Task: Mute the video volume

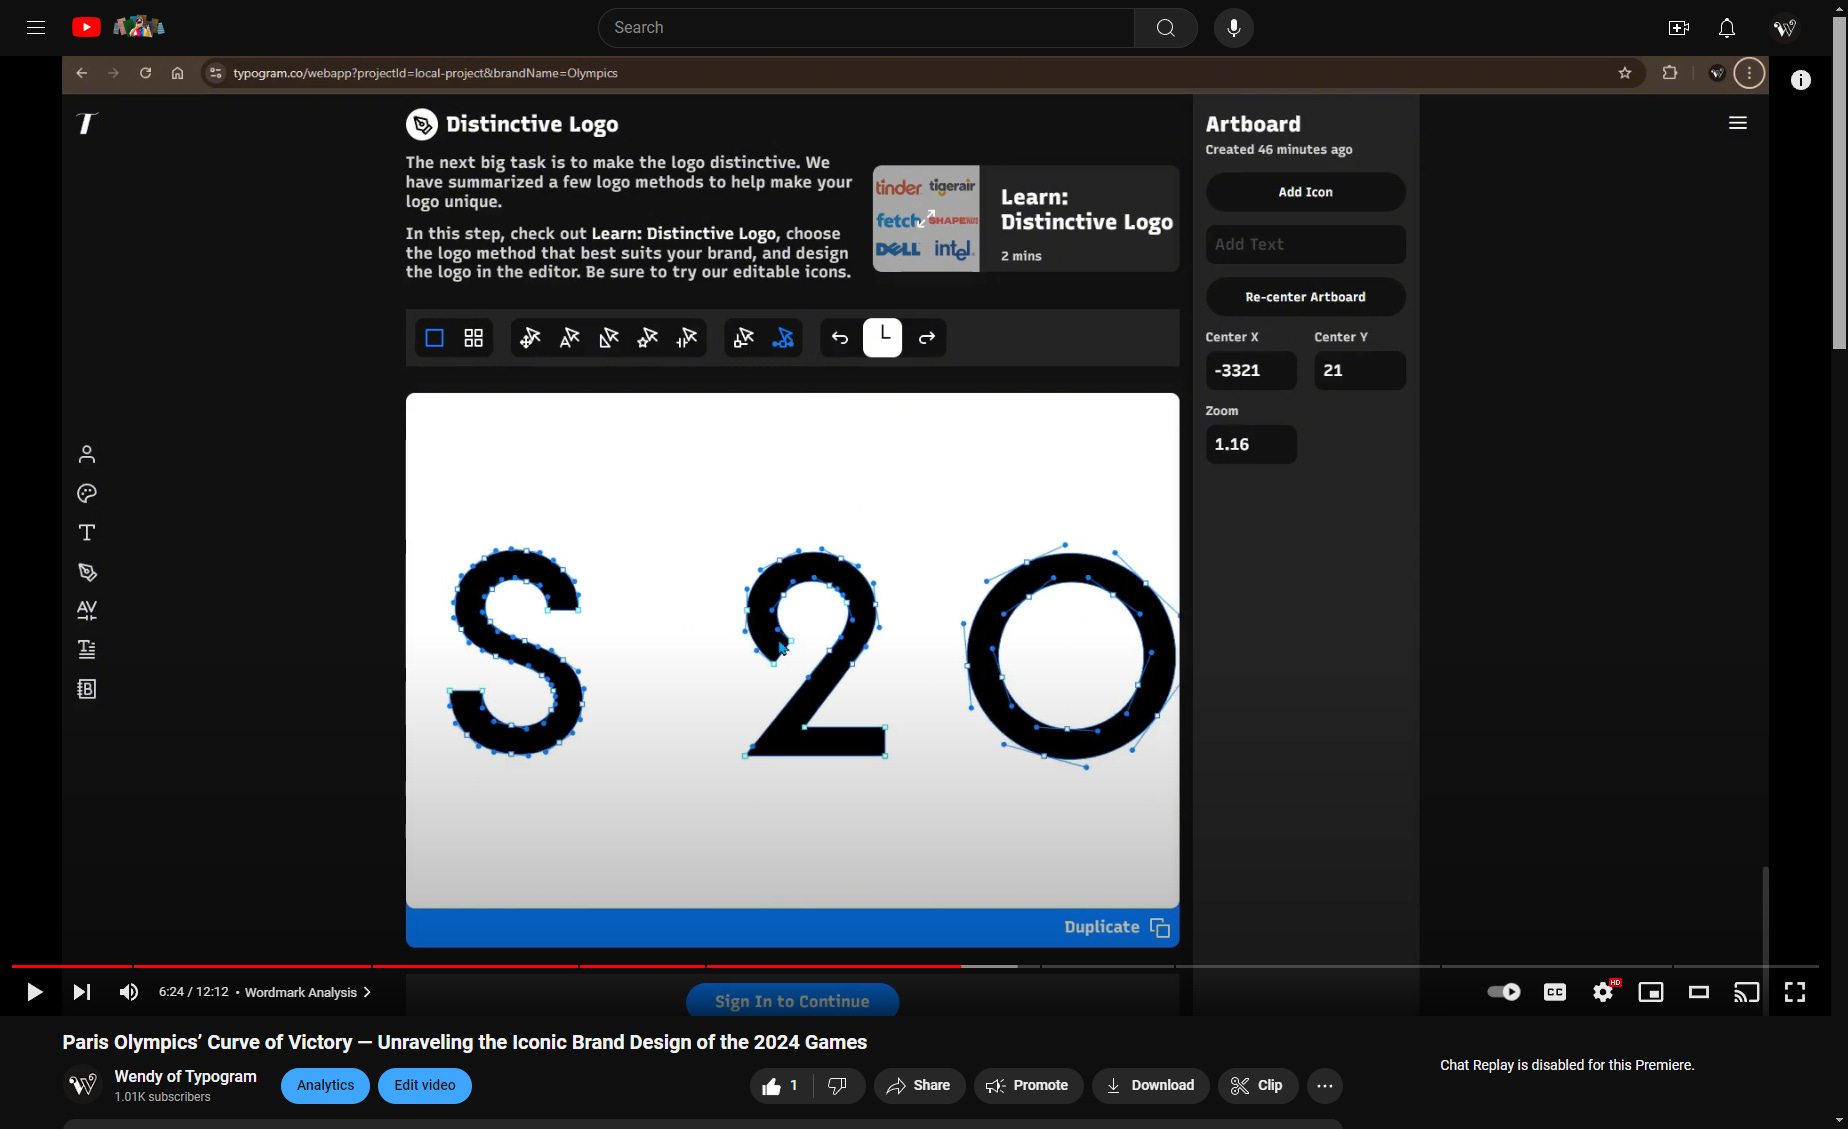Action: point(129,992)
